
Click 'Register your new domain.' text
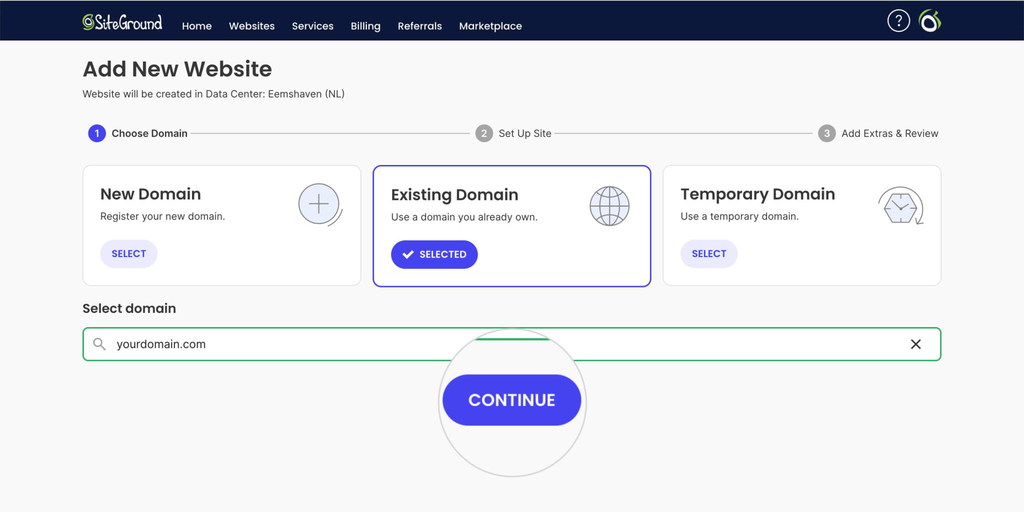(163, 216)
